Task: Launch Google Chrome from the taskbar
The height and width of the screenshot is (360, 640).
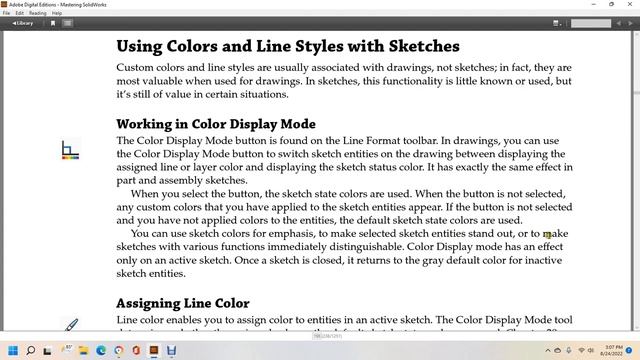Action: 119,351
